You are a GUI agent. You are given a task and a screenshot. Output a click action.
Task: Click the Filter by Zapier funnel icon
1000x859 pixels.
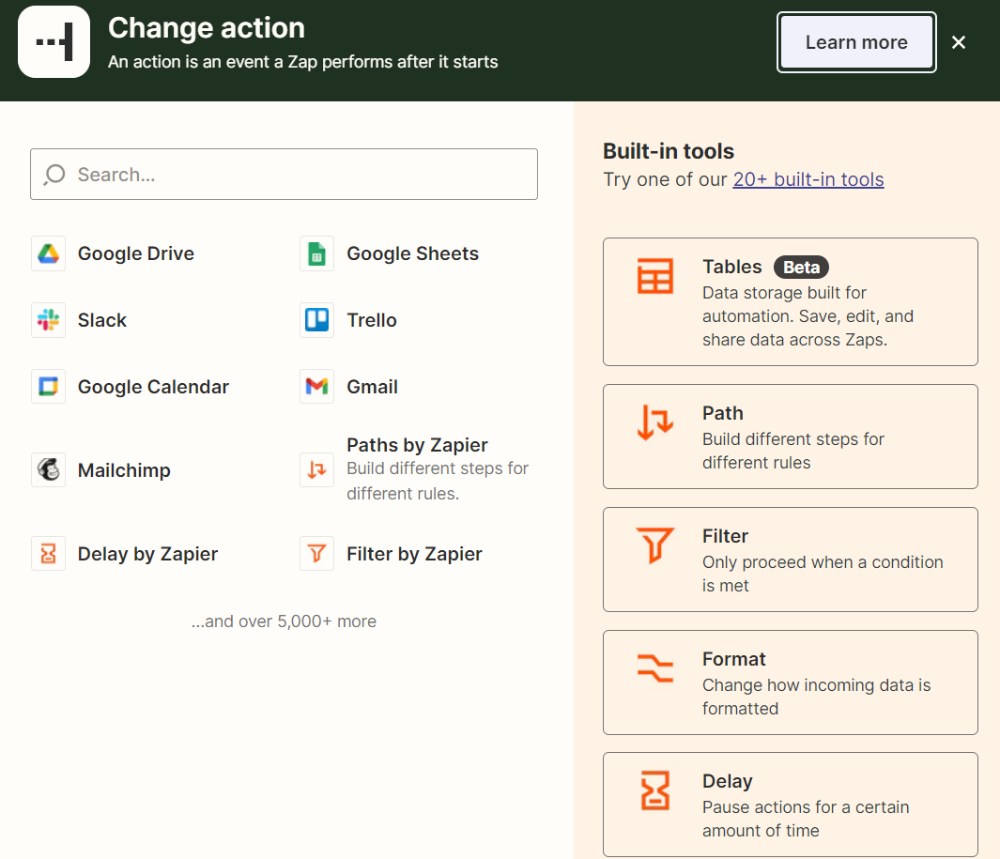317,554
